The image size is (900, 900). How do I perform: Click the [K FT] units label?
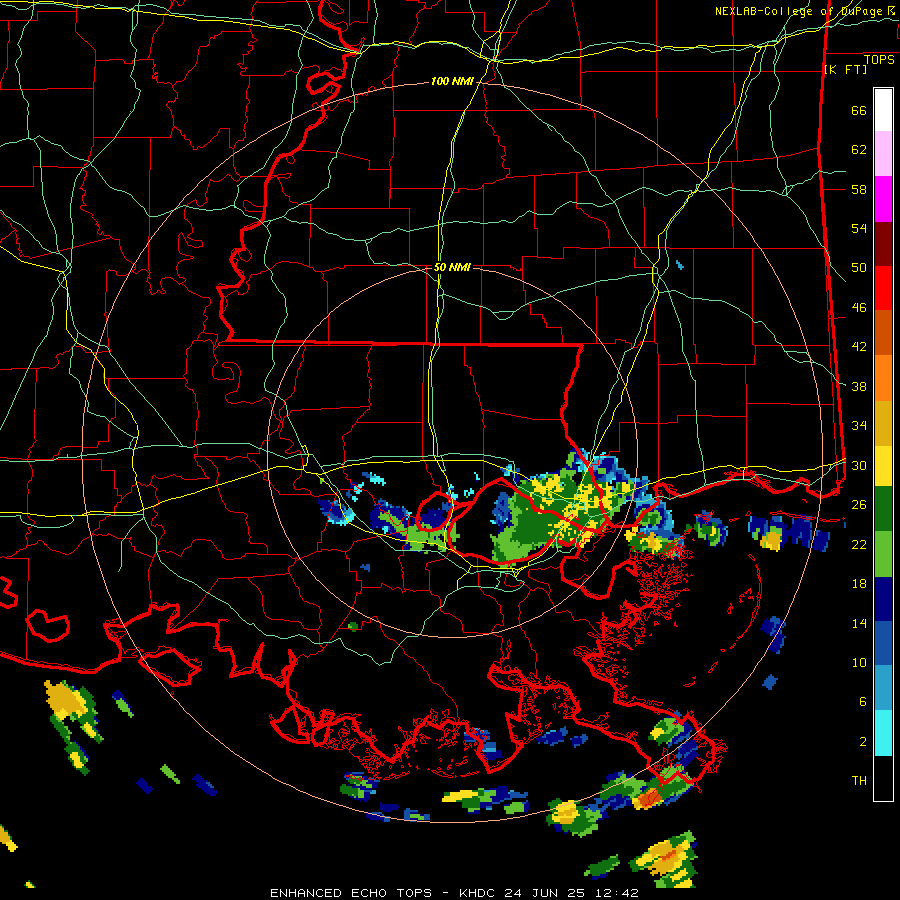tap(845, 70)
